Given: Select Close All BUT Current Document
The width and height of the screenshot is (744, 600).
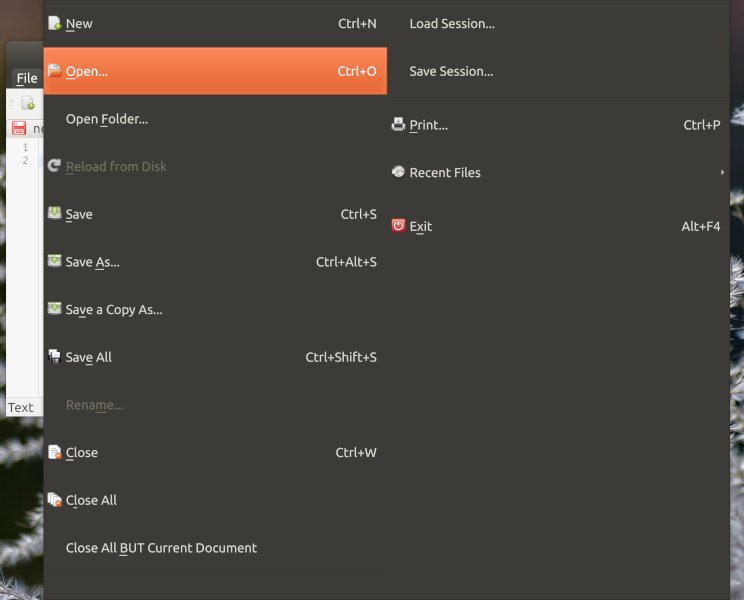Looking at the screenshot, I should [215, 547].
